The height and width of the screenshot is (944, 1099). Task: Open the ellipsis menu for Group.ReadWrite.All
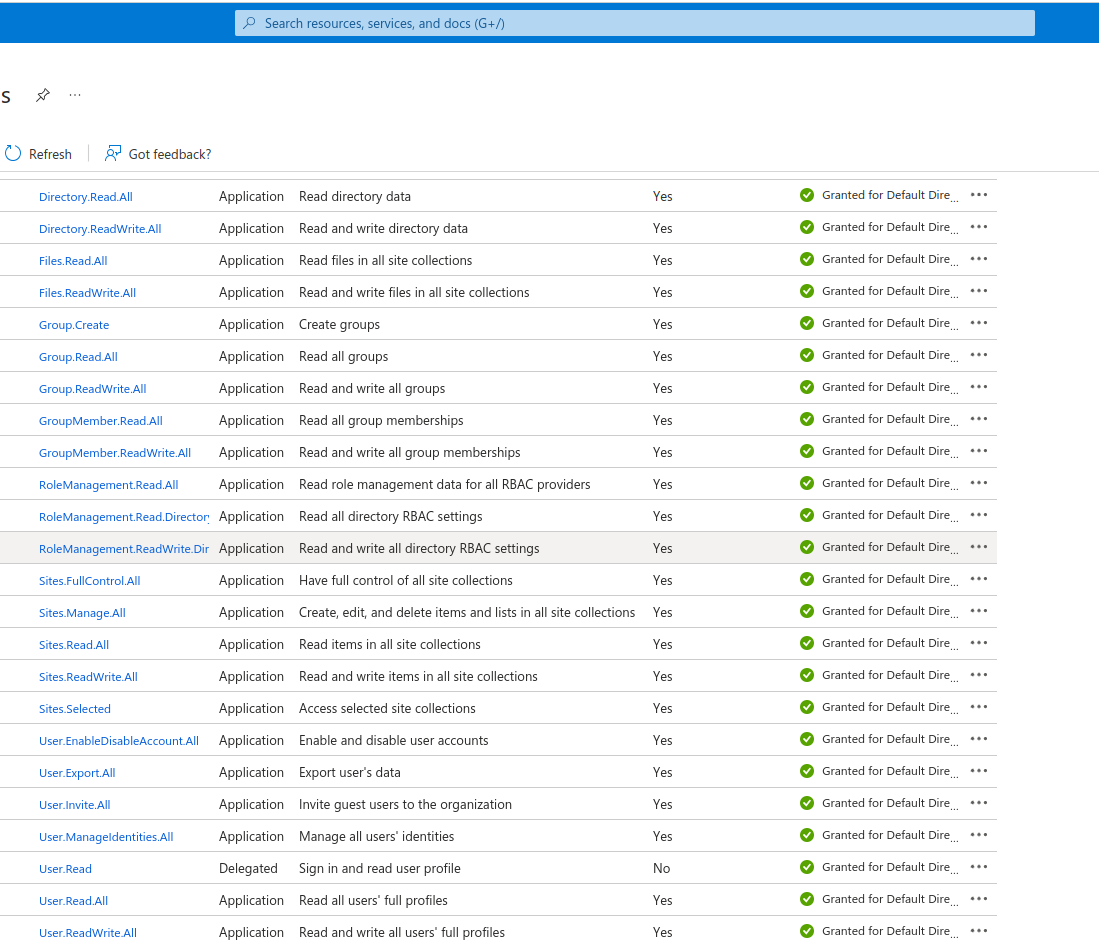point(979,387)
